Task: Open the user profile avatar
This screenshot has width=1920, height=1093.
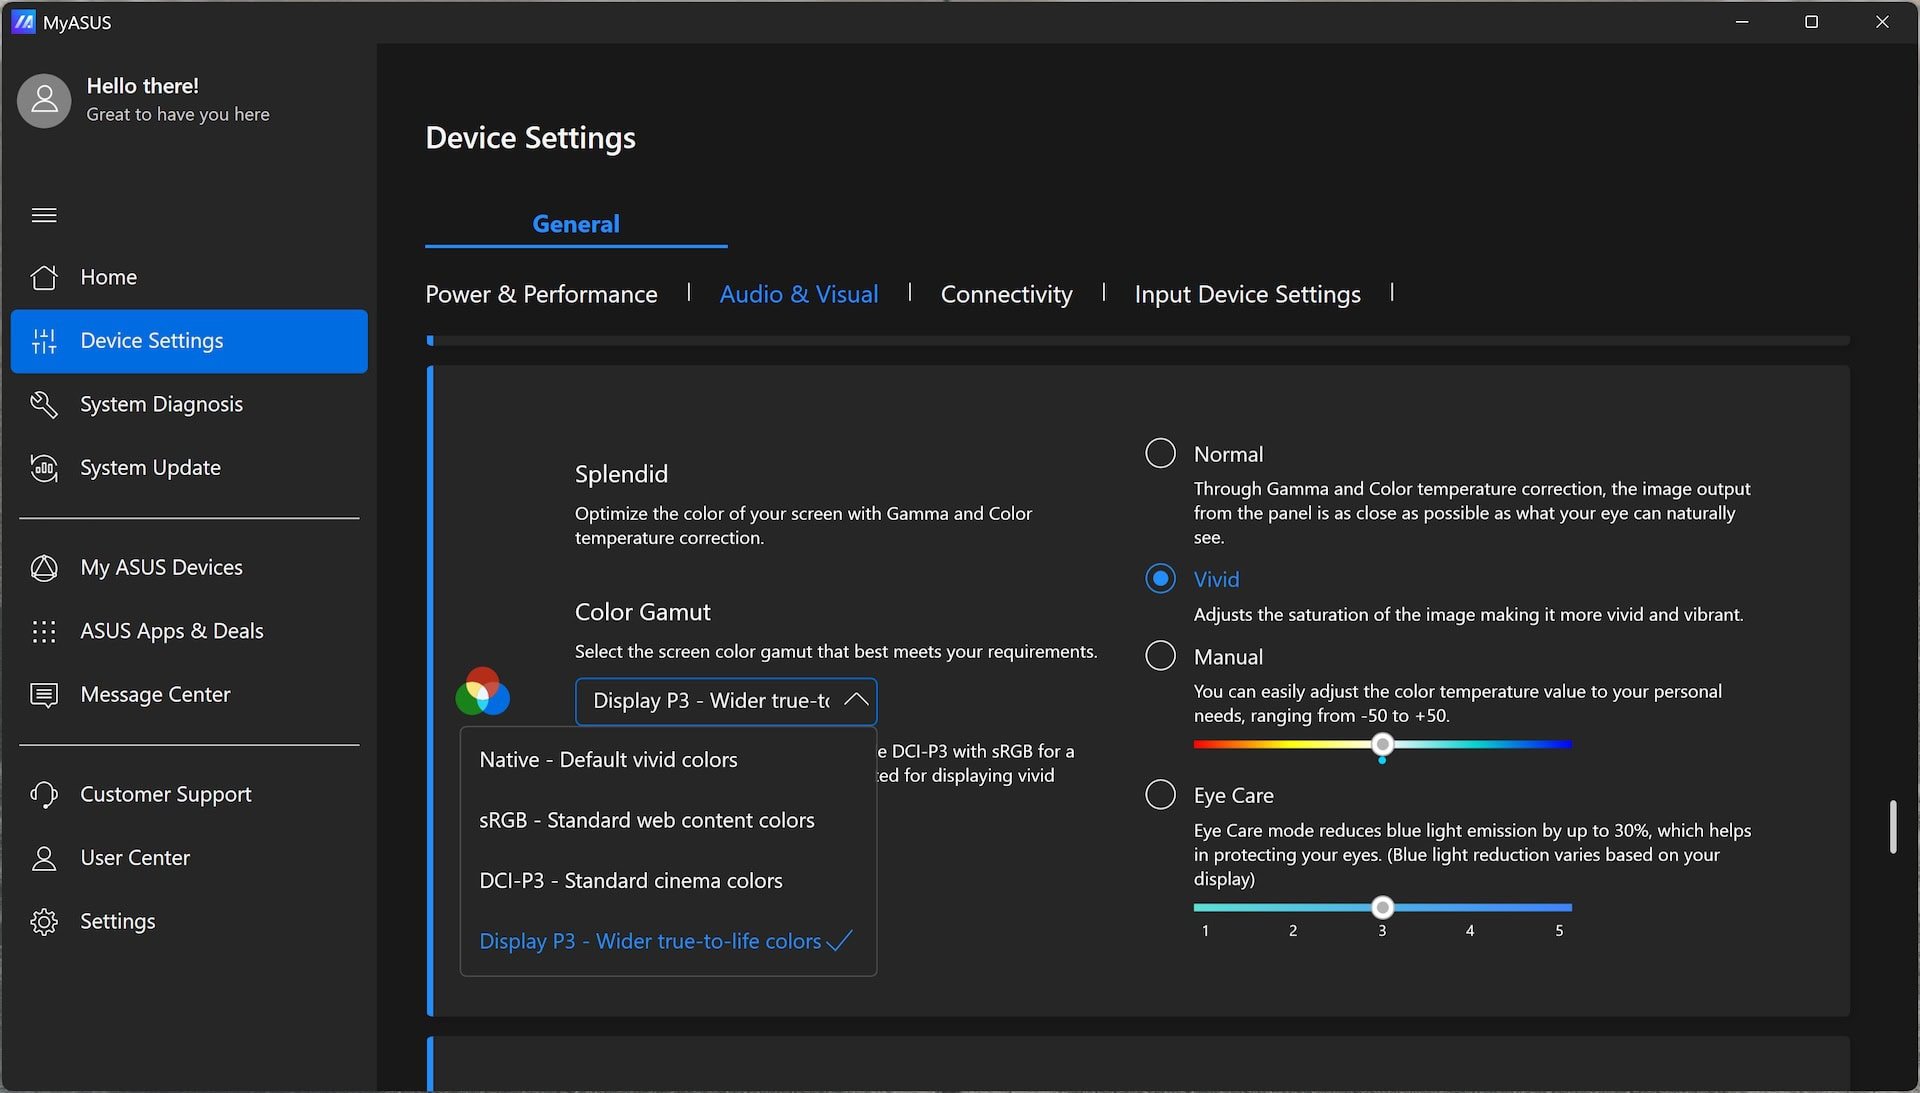Action: (x=44, y=100)
